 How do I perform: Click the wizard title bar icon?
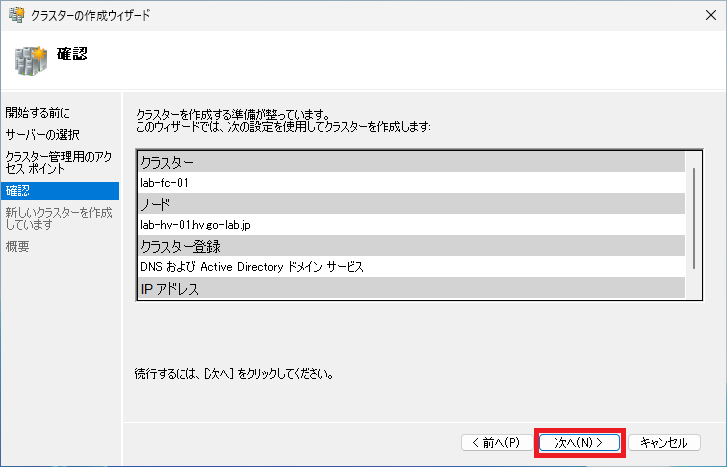pyautogui.click(x=17, y=15)
